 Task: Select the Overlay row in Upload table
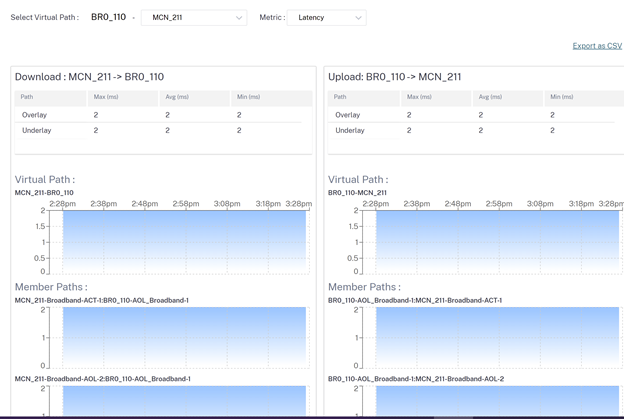click(x=471, y=115)
